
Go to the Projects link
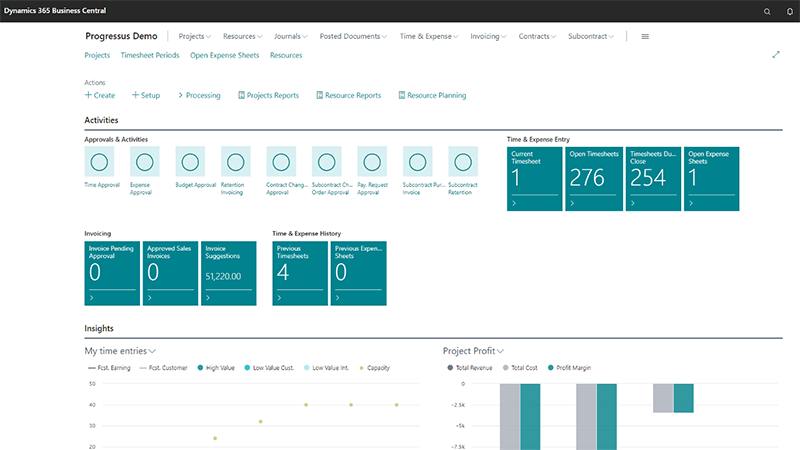pyautogui.click(x=97, y=55)
